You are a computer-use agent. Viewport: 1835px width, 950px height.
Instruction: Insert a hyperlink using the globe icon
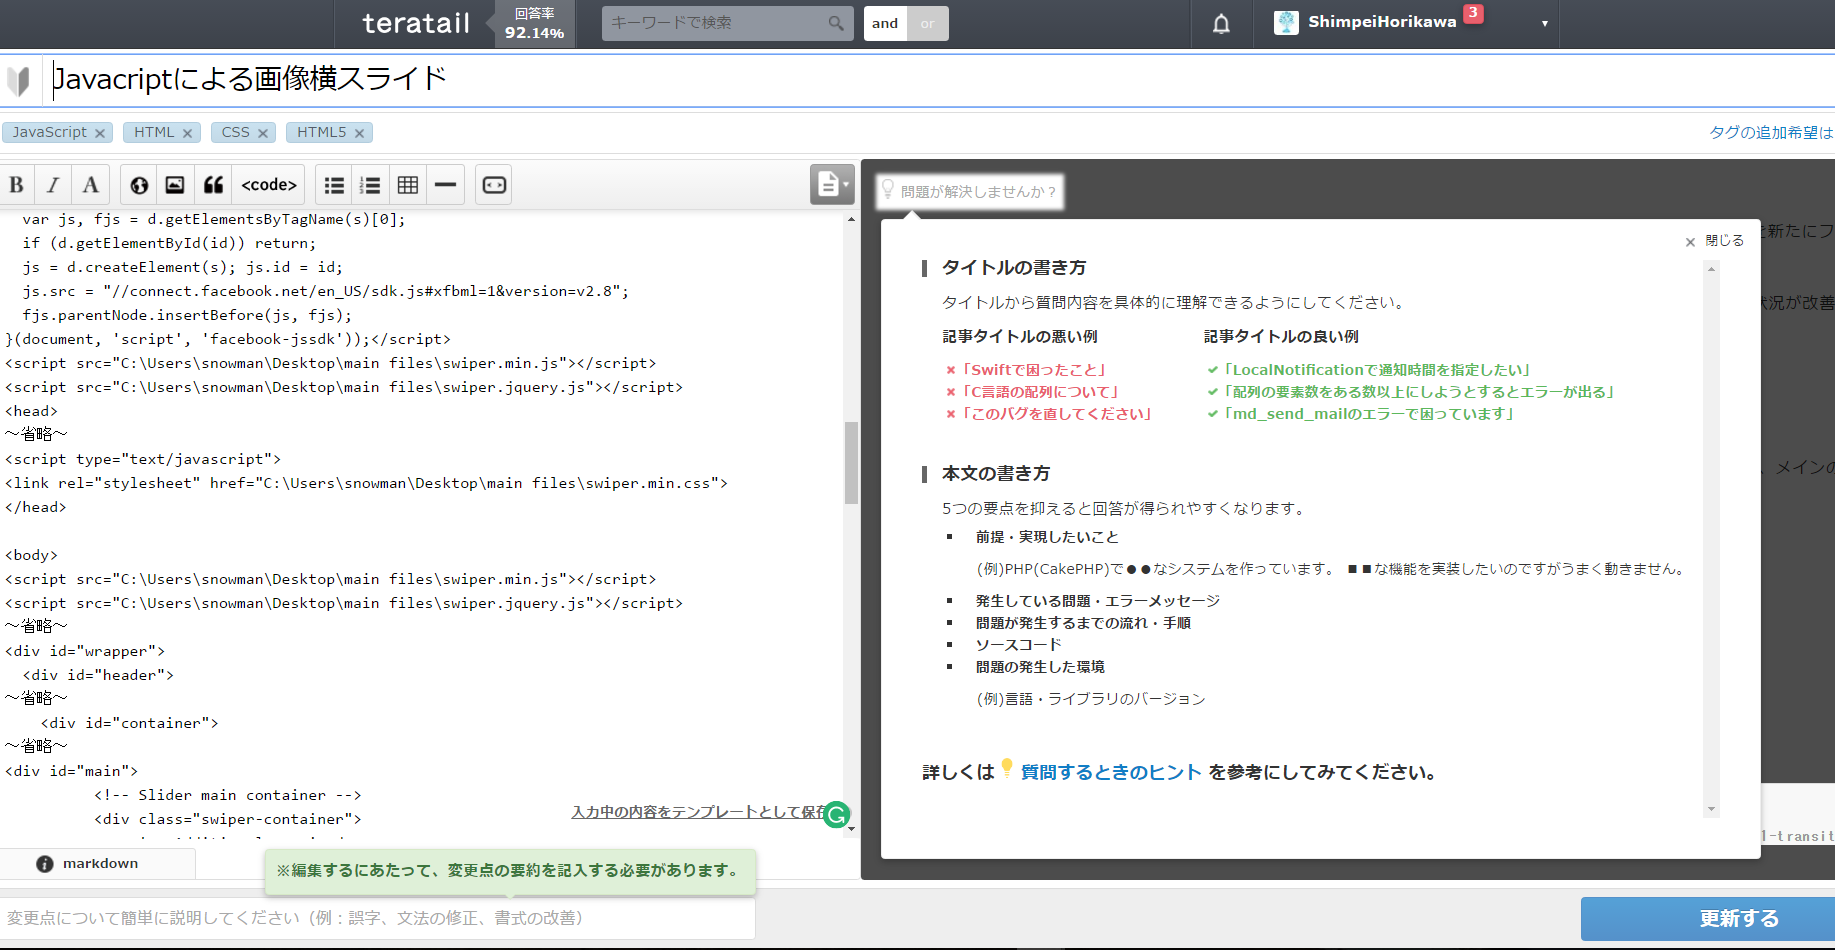(139, 185)
